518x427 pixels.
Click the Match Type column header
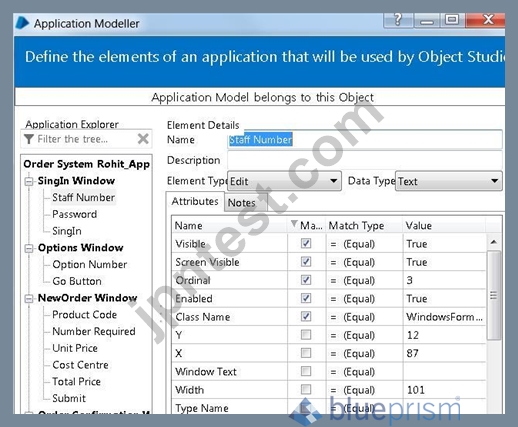coord(364,225)
